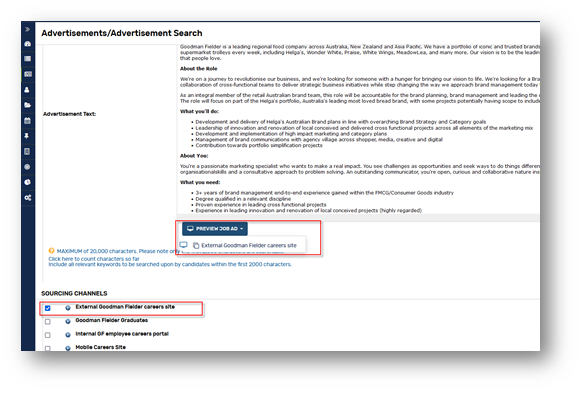
Task: Open the folder icon in the sidebar
Action: (27, 105)
